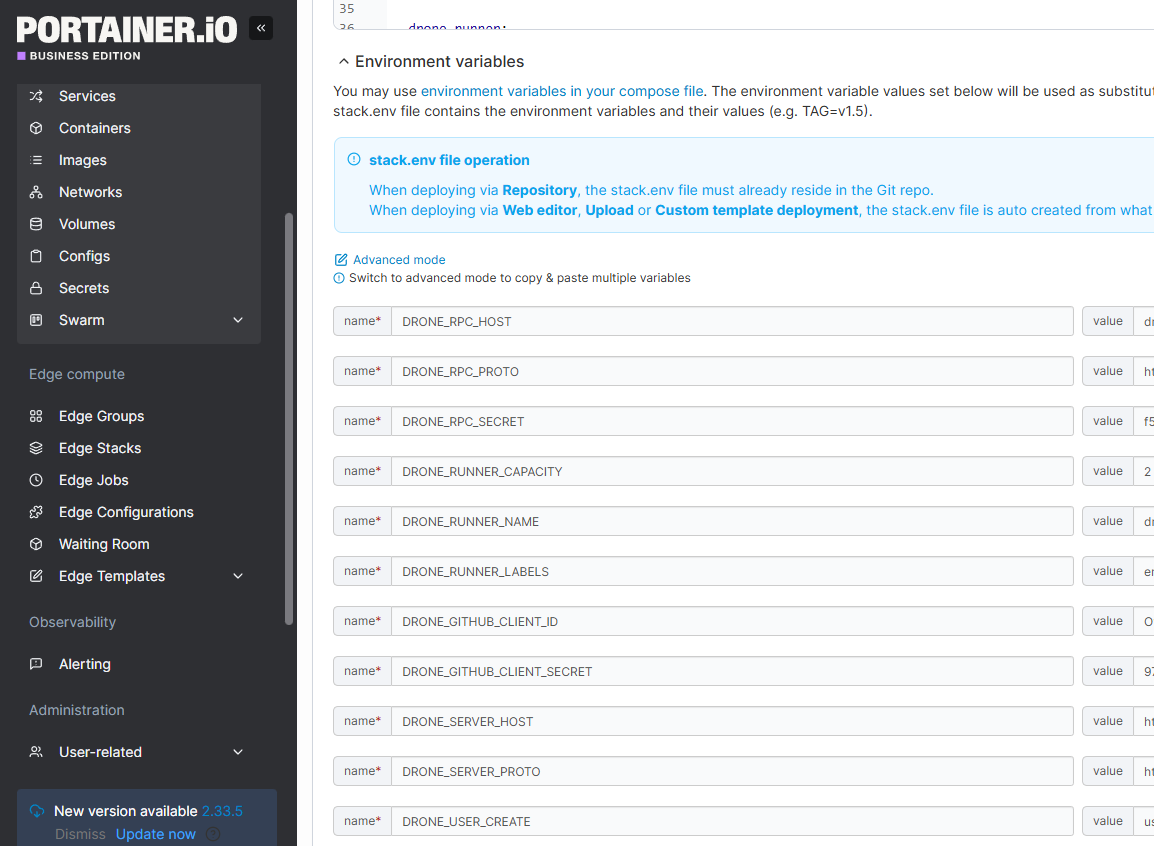1154x846 pixels.
Task: Collapse the Environment variables section
Action: [x=344, y=62]
